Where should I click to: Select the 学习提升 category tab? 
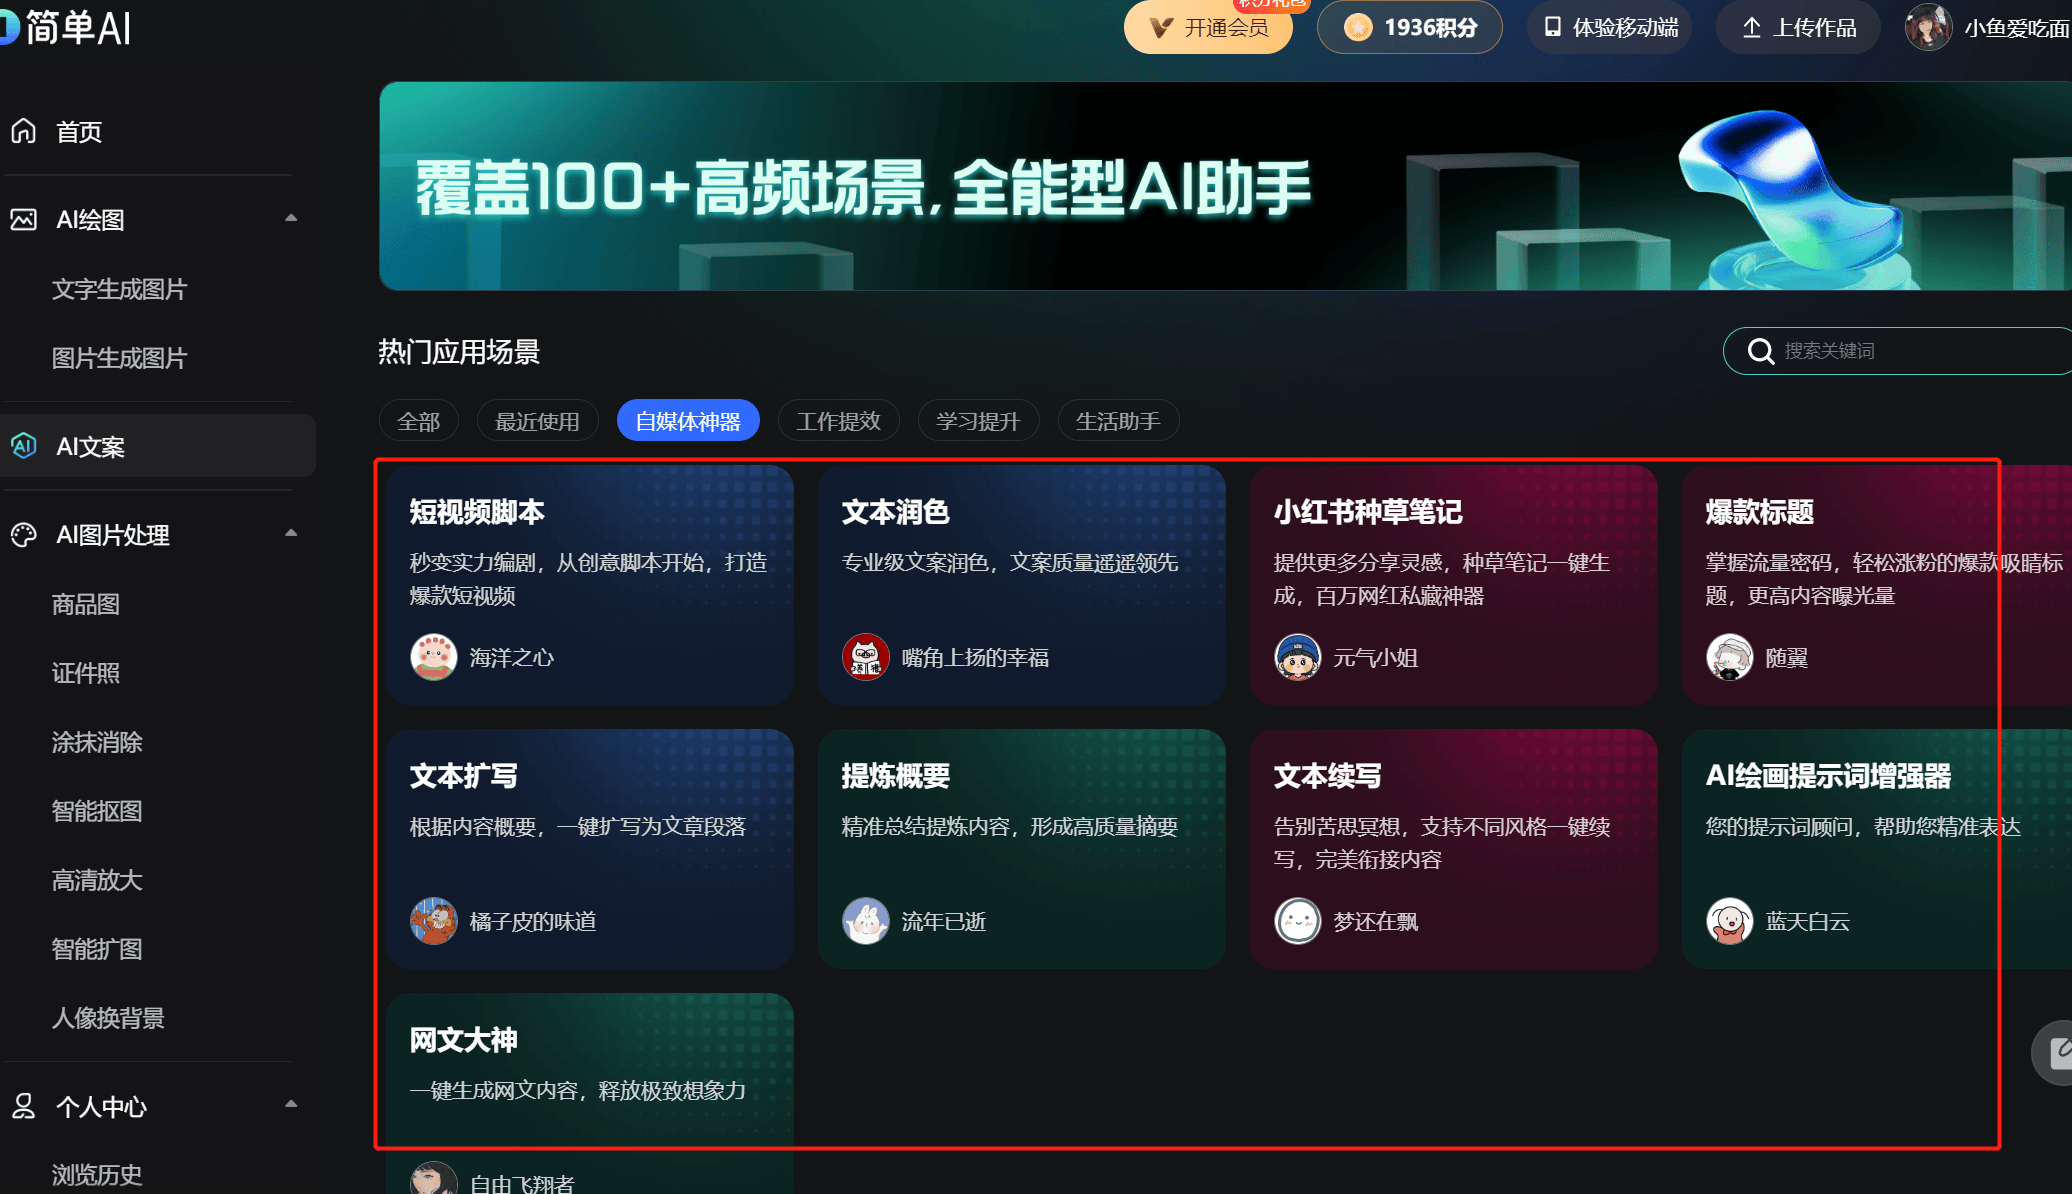click(977, 421)
